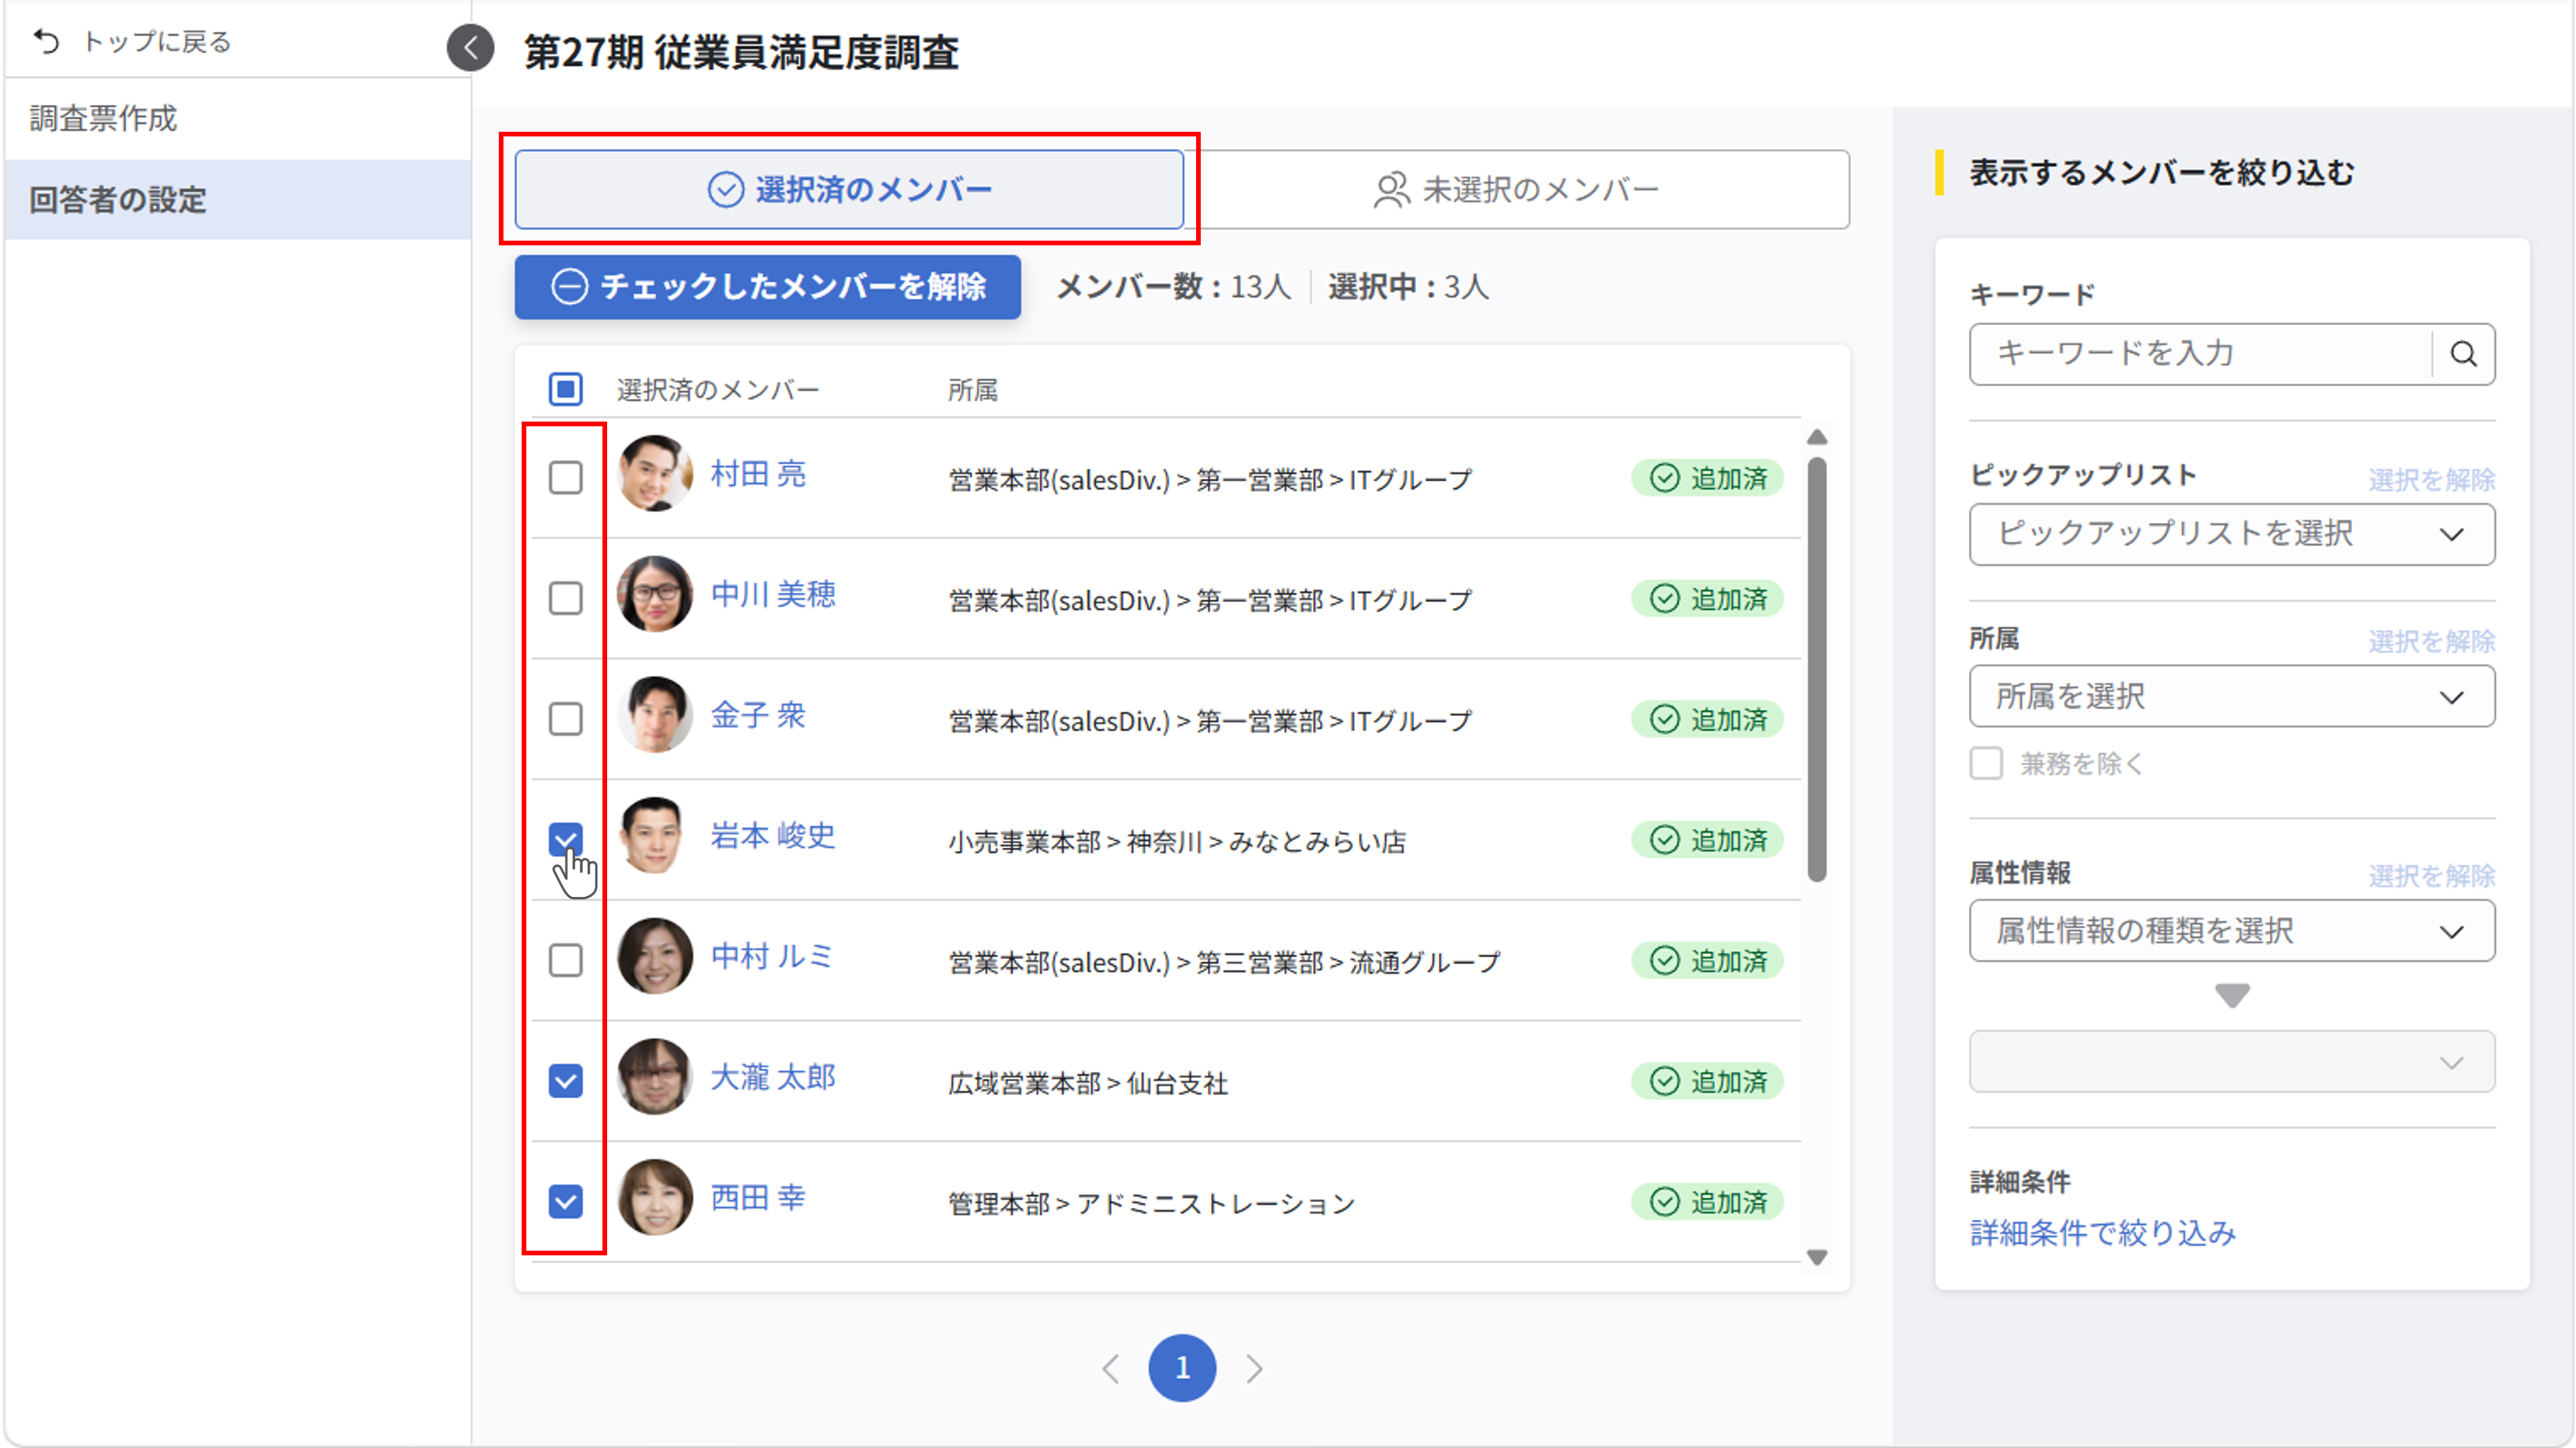This screenshot has width=2576, height=1448.
Task: Click the 追加済 badge on 岩本 峻史's row
Action: 1707,840
